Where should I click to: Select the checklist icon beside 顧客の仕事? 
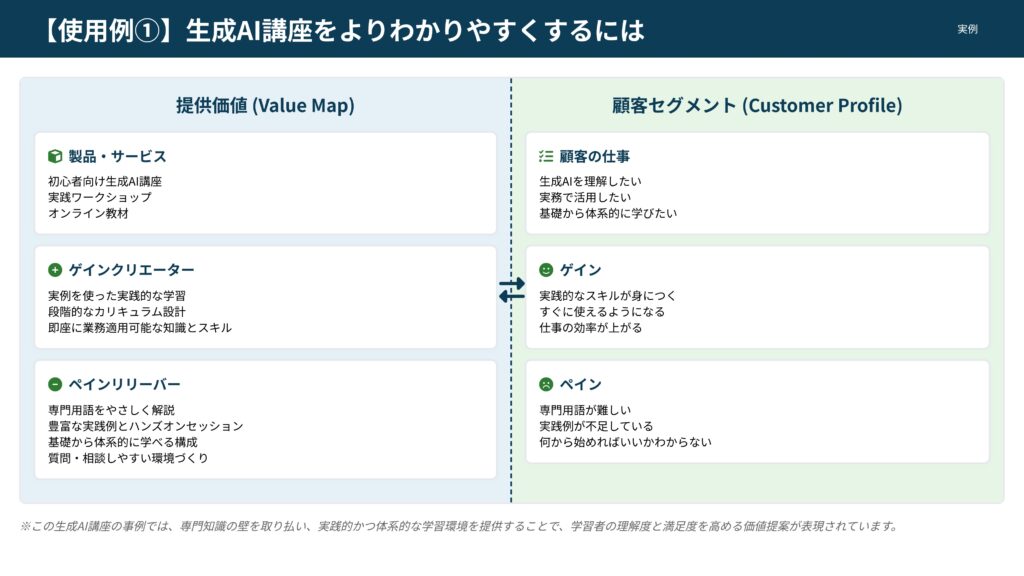(x=546, y=157)
